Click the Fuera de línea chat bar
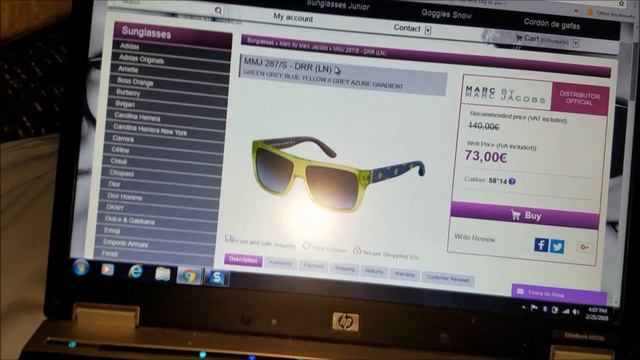Image resolution: width=640 pixels, height=360 pixels. pyautogui.click(x=558, y=293)
